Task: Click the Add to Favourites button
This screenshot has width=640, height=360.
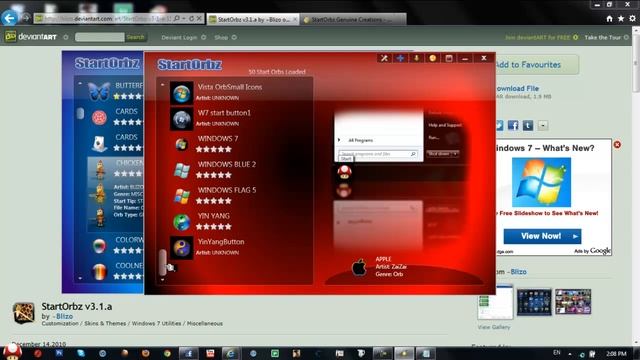Action: tap(537, 64)
